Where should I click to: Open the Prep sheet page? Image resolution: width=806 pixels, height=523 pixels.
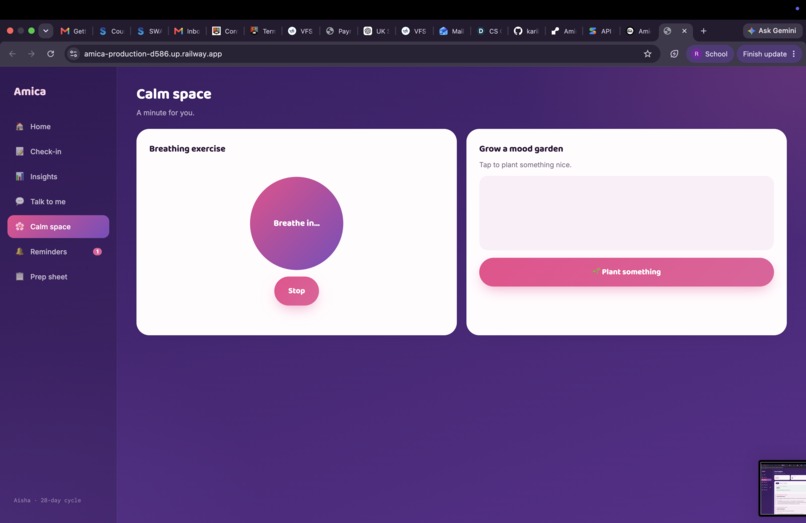58,277
